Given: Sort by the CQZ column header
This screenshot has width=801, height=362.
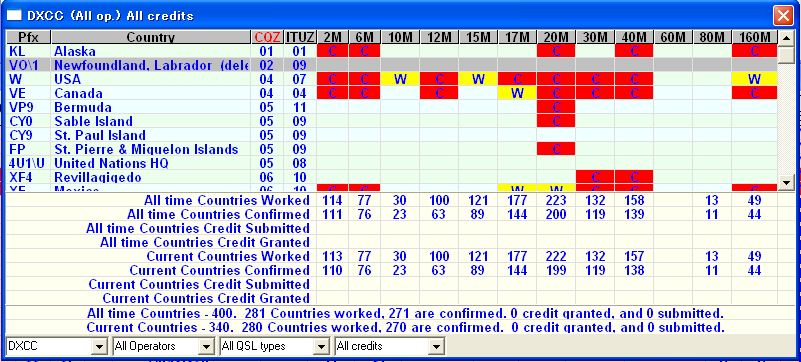Looking at the screenshot, I should (268, 37).
